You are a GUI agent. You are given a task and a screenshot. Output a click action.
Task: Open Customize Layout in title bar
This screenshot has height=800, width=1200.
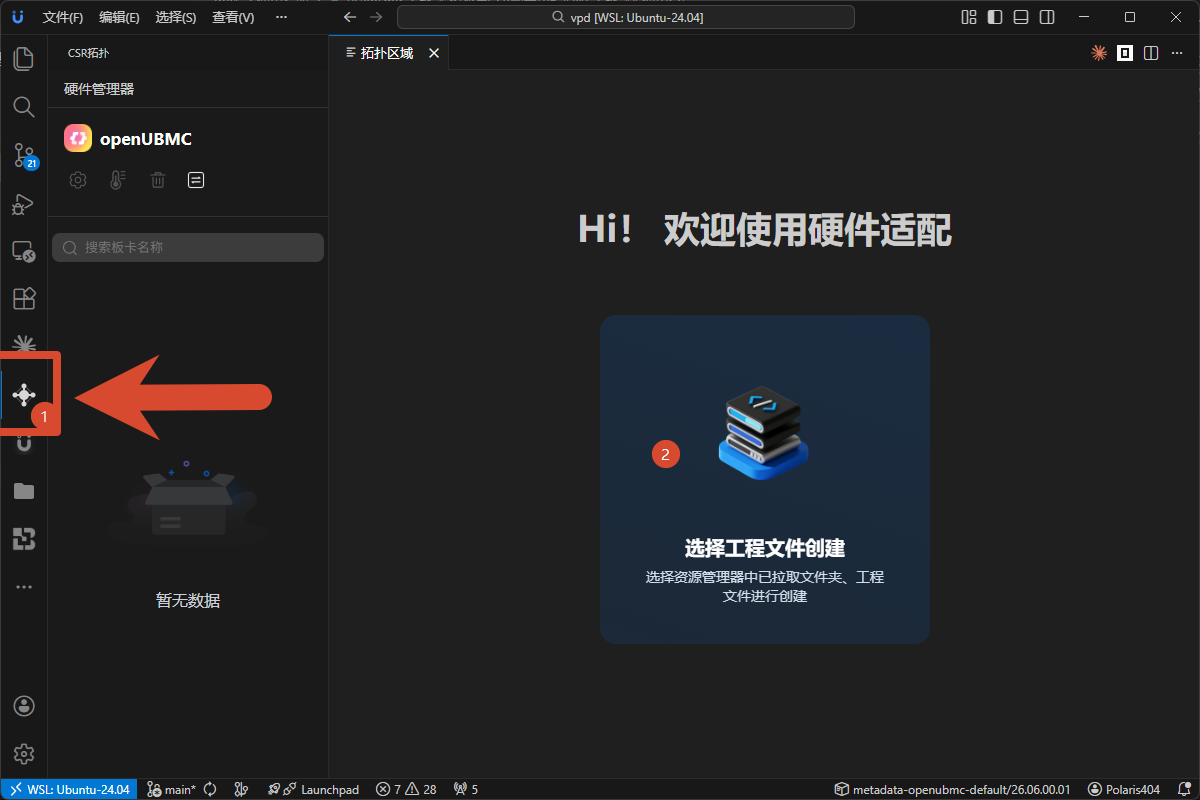click(x=968, y=17)
